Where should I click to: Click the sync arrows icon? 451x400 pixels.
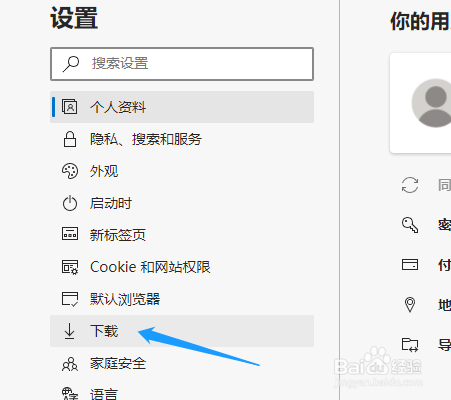[x=410, y=185]
